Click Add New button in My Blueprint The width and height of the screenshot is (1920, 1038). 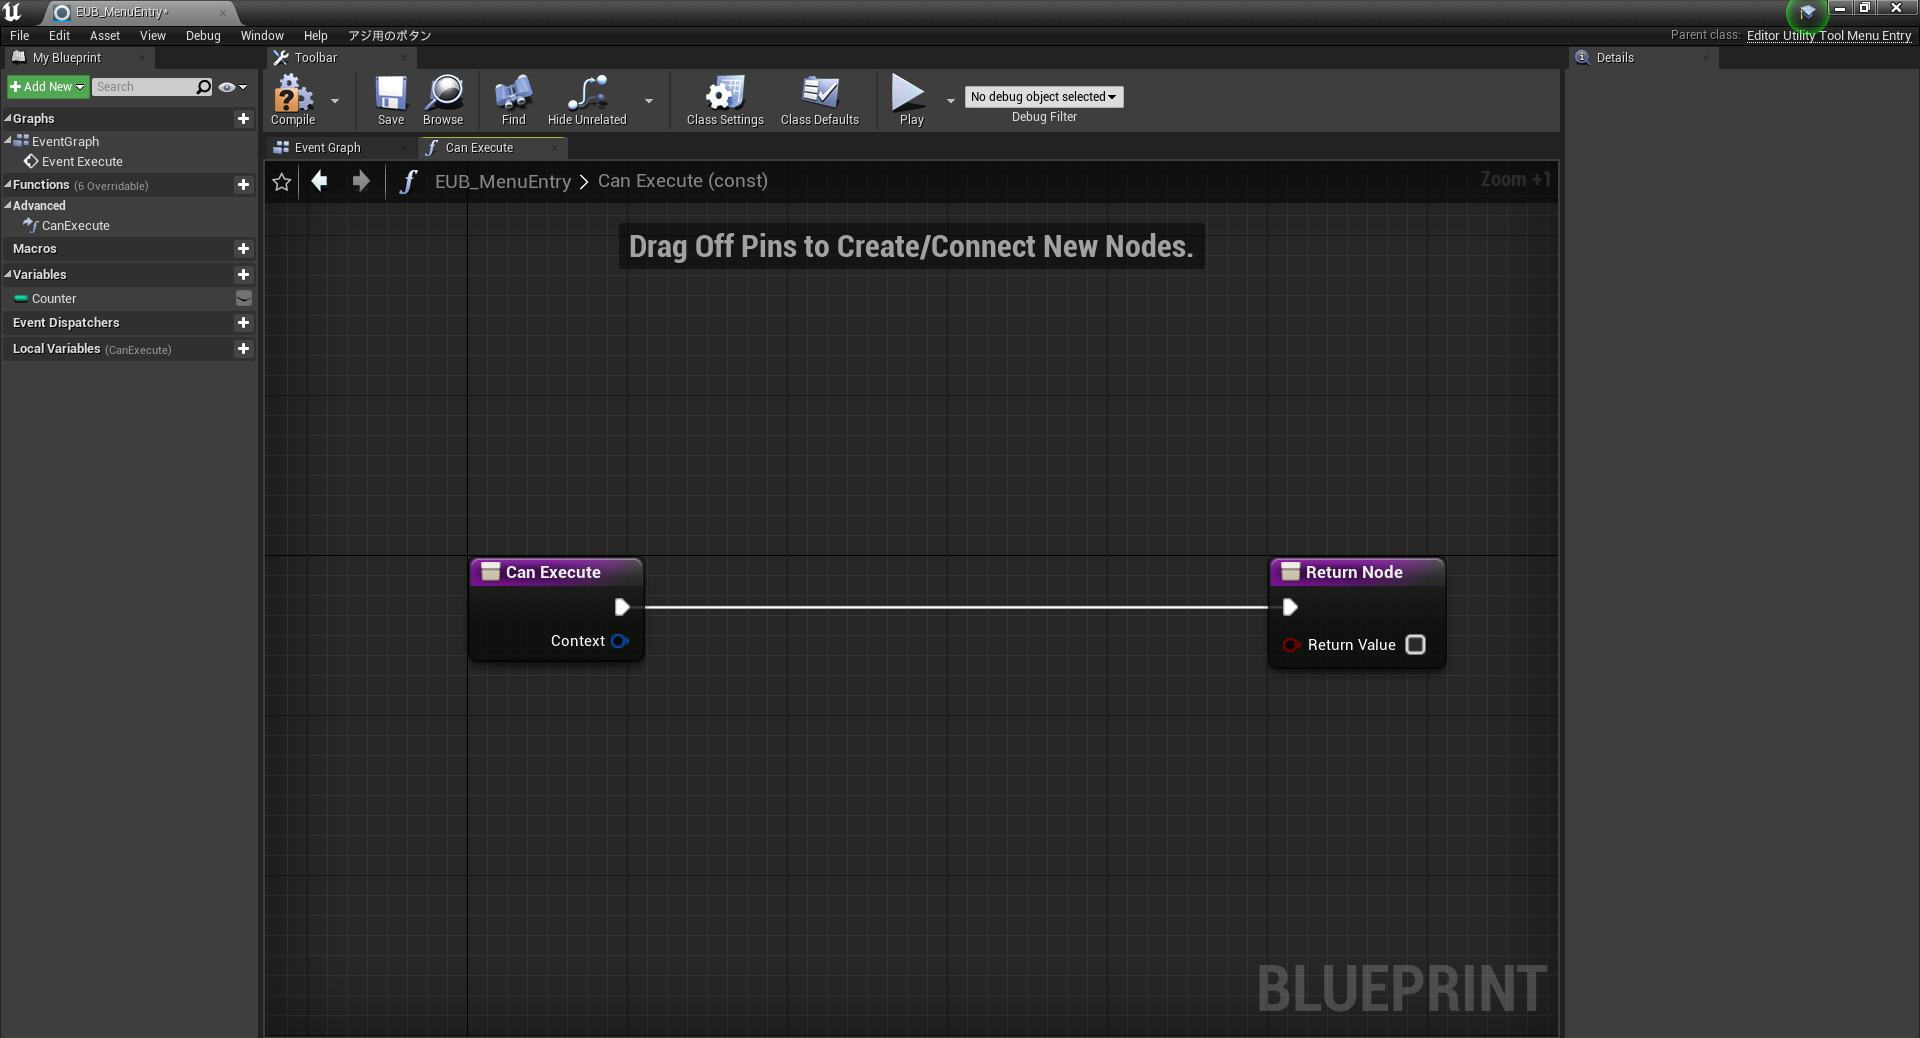tap(47, 87)
